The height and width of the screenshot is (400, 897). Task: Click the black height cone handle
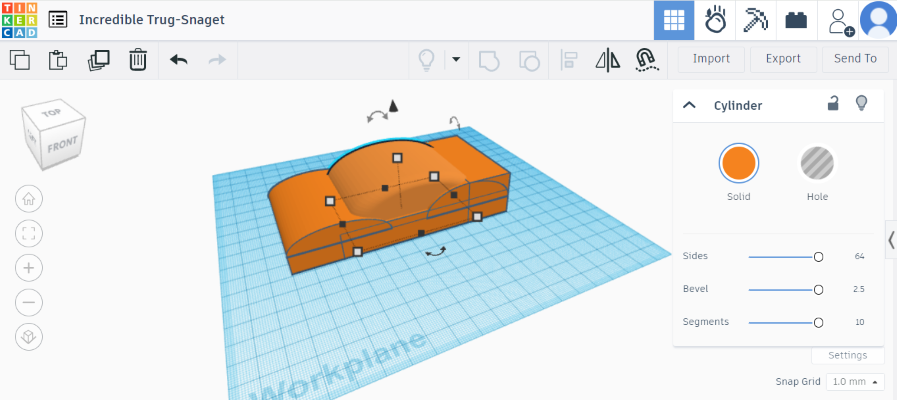(x=393, y=105)
